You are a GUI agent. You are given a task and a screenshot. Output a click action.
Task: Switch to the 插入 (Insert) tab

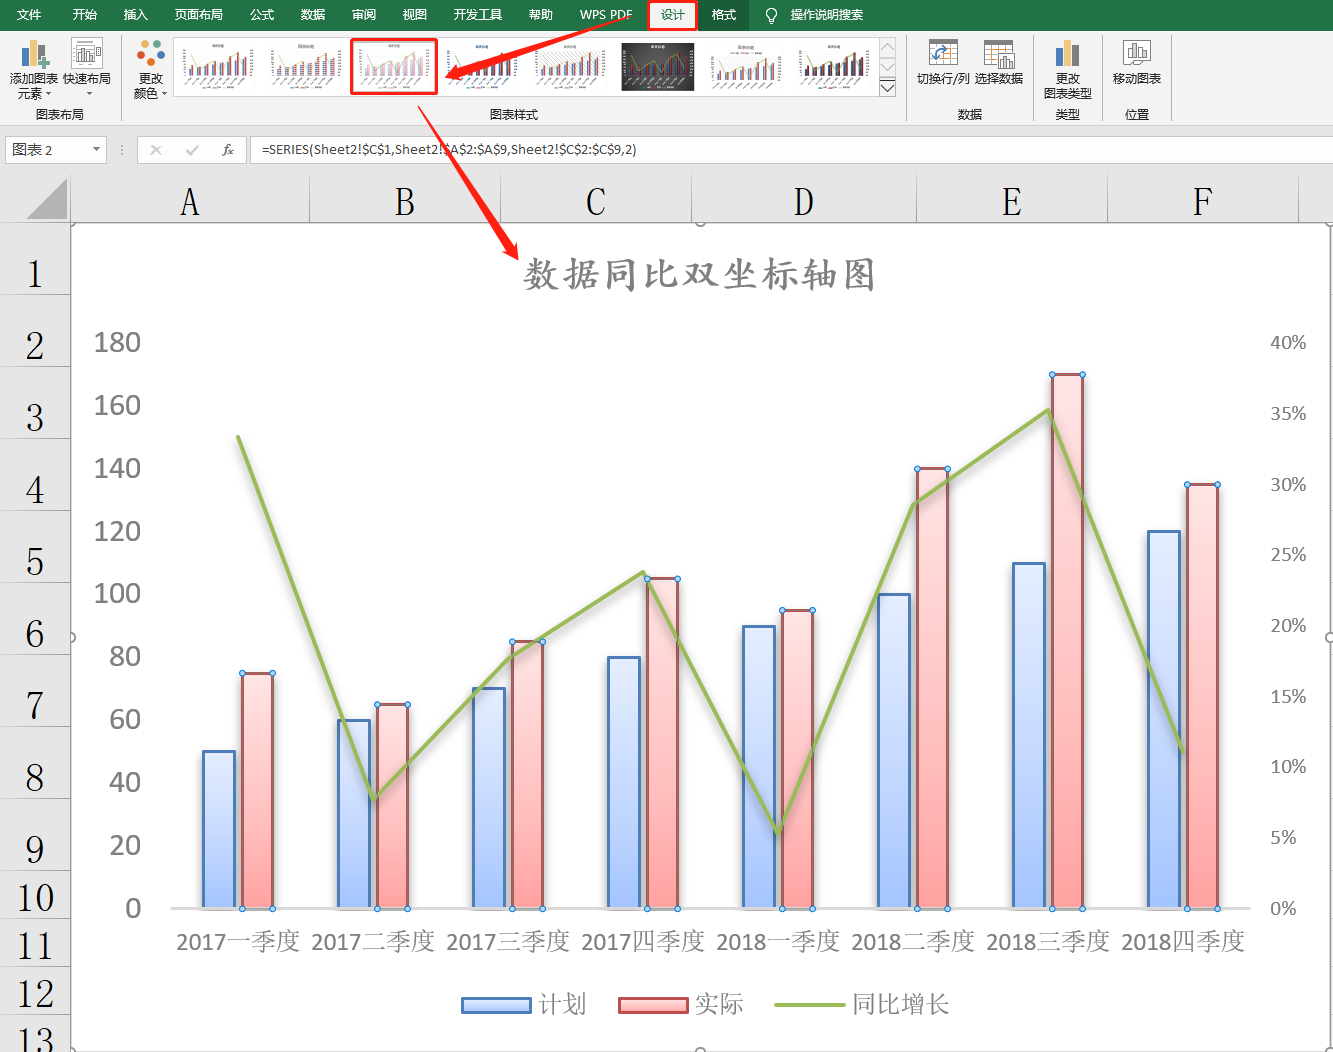click(x=135, y=15)
